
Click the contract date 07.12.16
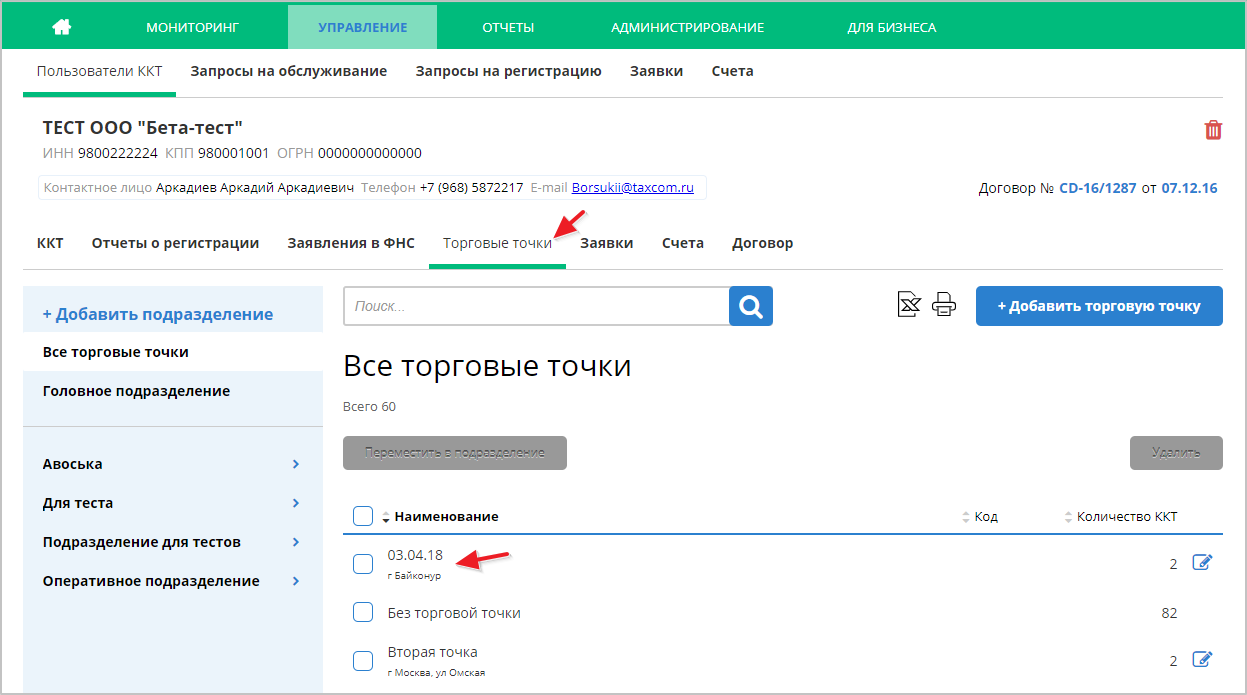click(1189, 187)
